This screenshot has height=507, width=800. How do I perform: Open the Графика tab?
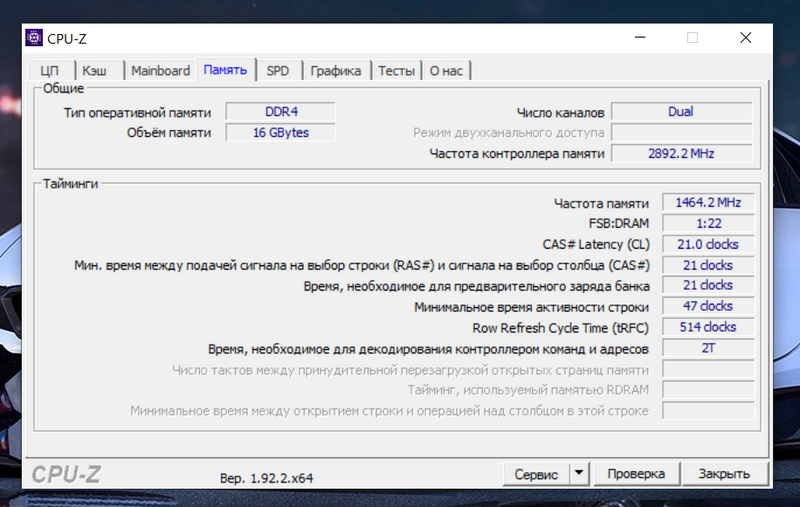335,71
